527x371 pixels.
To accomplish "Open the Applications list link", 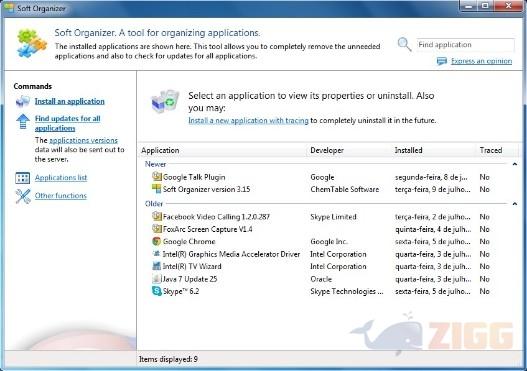I will pyautogui.click(x=61, y=178).
